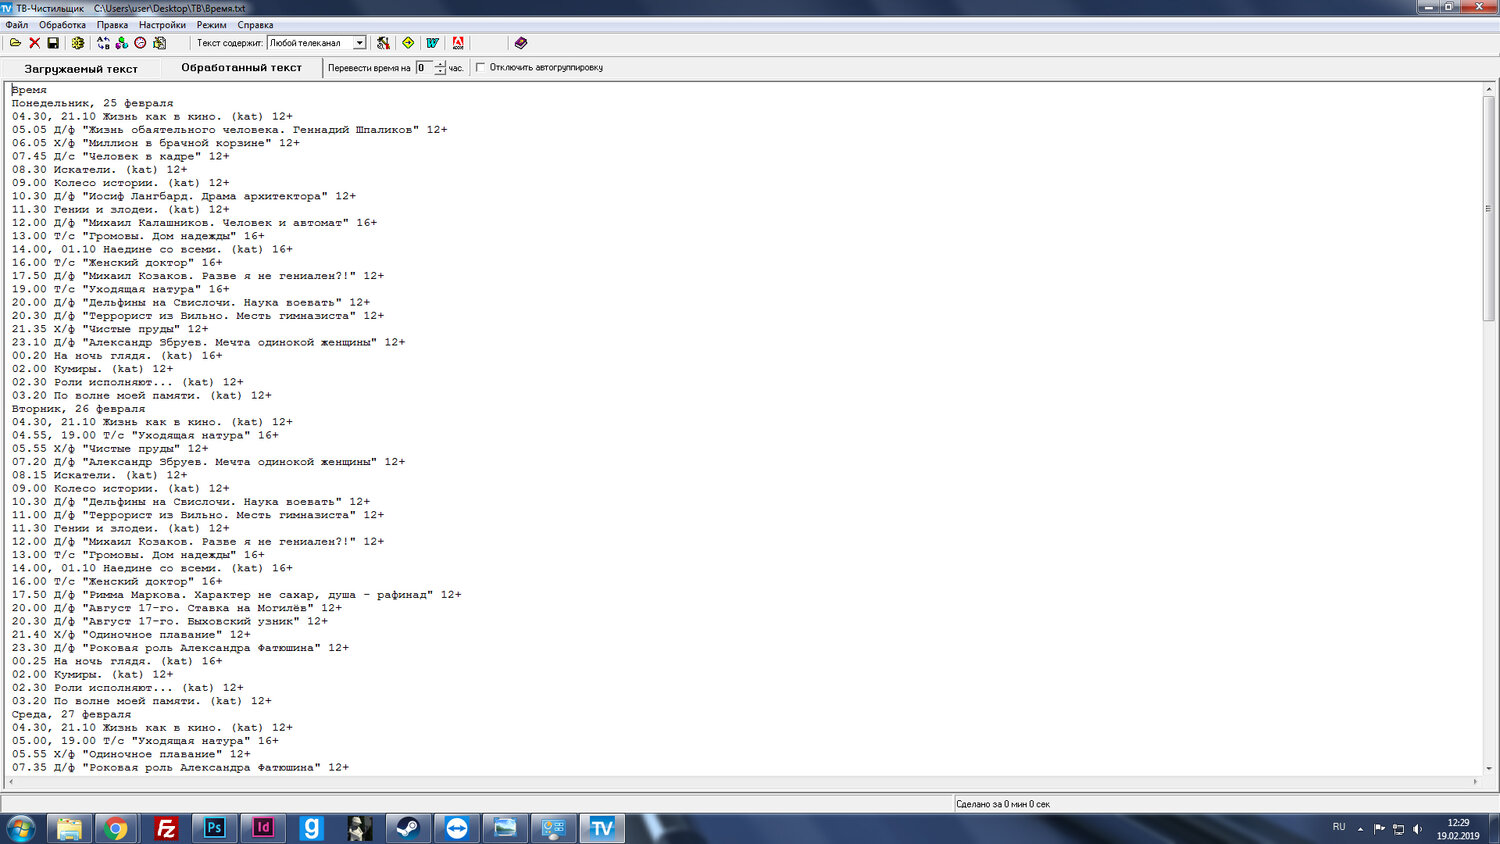This screenshot has height=844, width=1500.
Task: Click the time shift hours input field
Action: [425, 67]
